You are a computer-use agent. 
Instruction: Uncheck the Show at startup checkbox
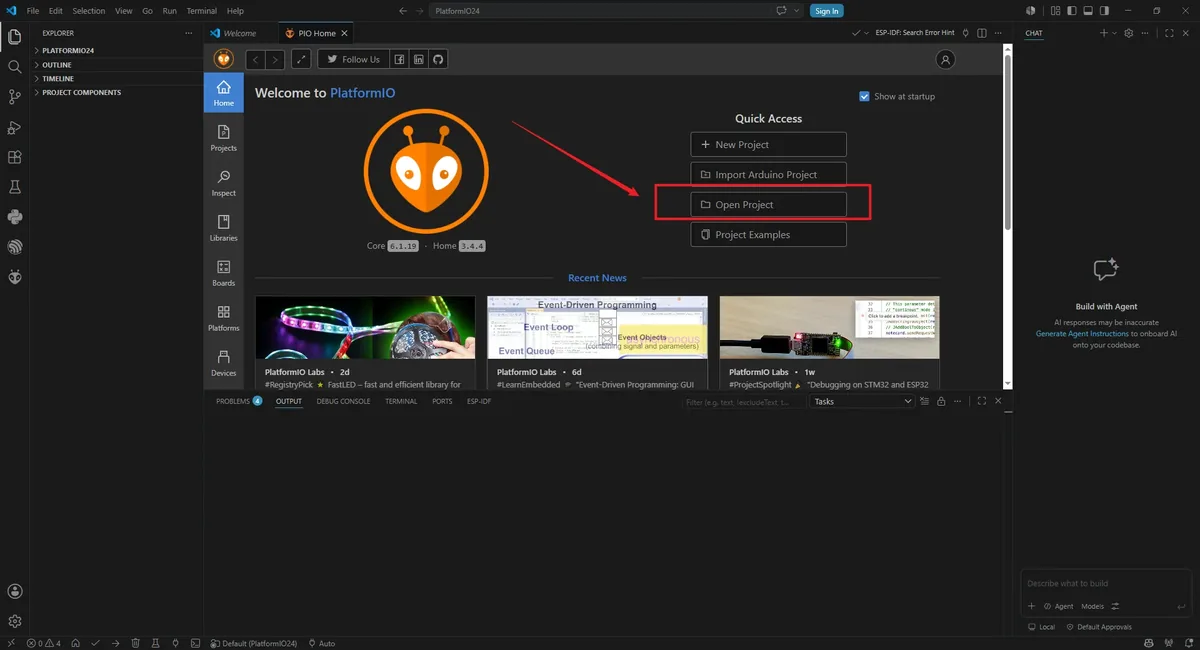[865, 96]
